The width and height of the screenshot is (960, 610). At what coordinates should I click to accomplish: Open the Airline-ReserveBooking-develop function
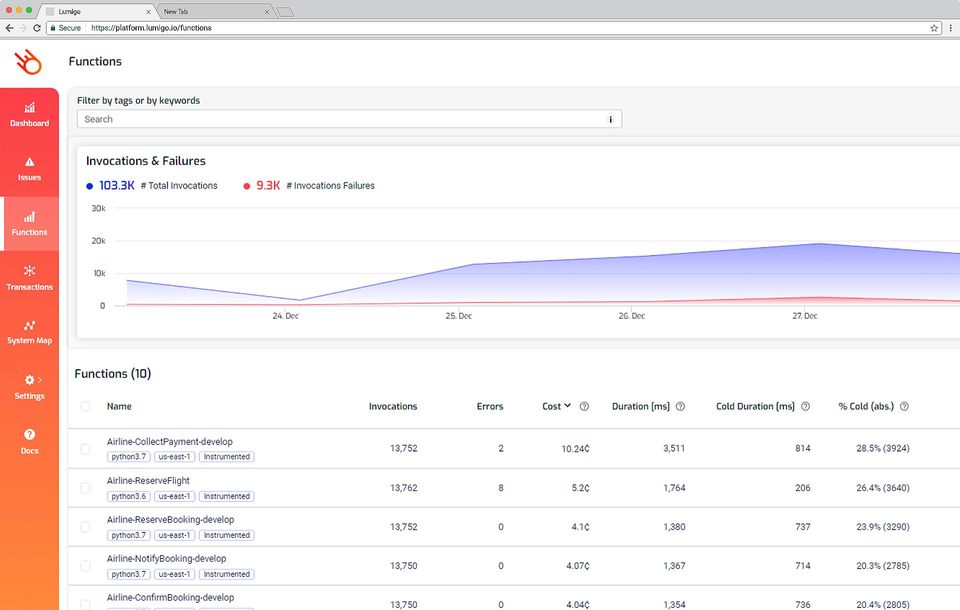click(x=170, y=519)
